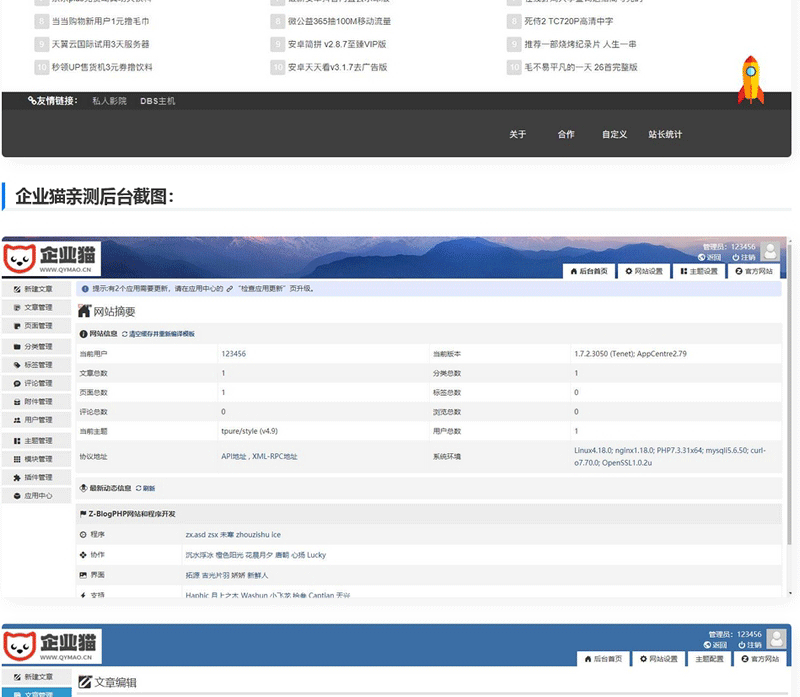800x697 pixels.
Task: Open 主题管理 in the admin sidebar
Action: point(36,441)
